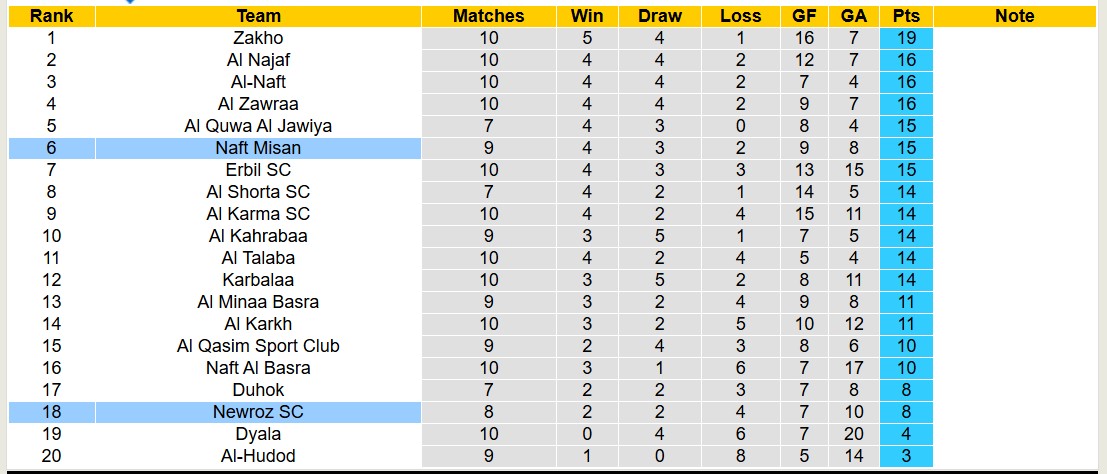Click the Pts column header
This screenshot has width=1107, height=474.
point(907,16)
